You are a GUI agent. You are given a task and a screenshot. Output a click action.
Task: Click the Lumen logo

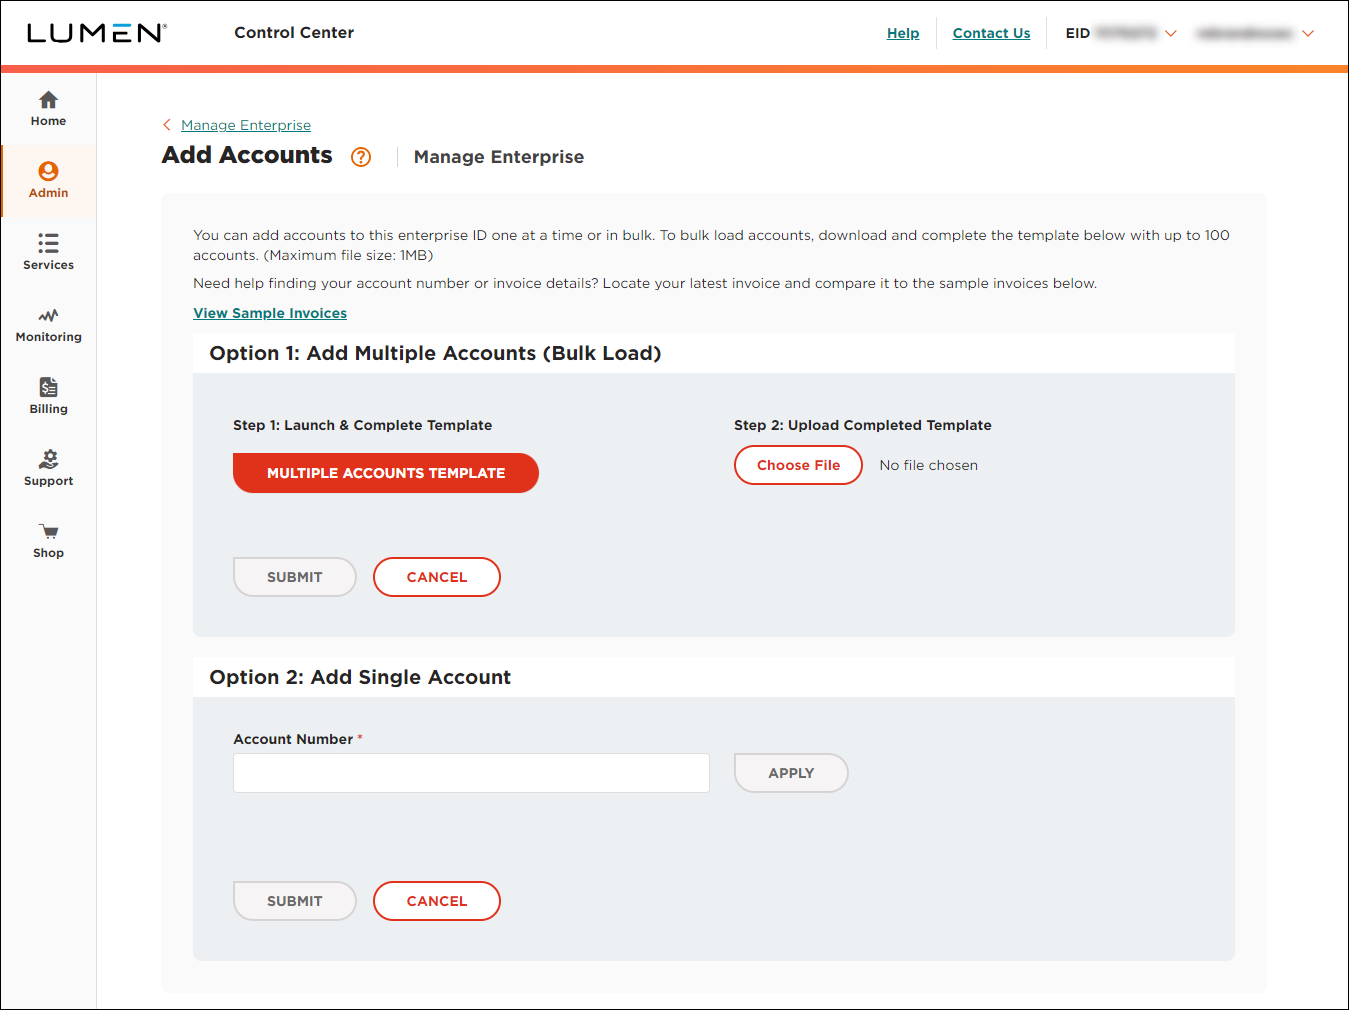point(96,33)
